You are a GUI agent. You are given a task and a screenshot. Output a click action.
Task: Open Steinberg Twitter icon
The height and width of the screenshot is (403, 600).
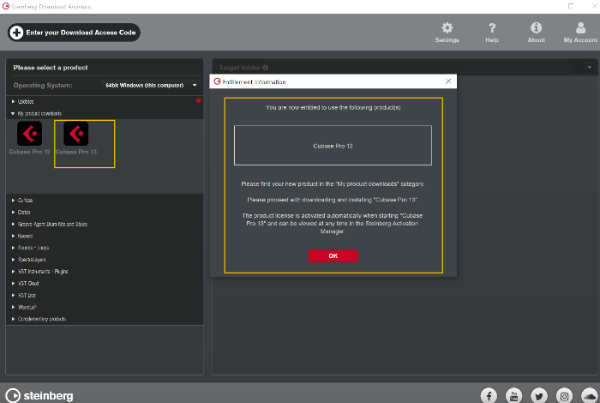[539, 395]
